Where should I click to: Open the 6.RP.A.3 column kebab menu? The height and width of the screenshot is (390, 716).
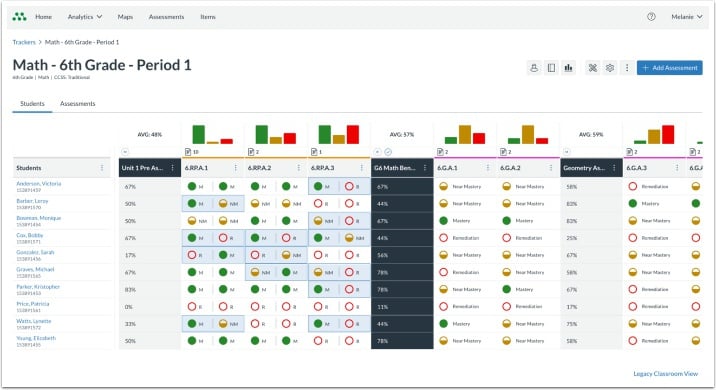click(x=362, y=168)
